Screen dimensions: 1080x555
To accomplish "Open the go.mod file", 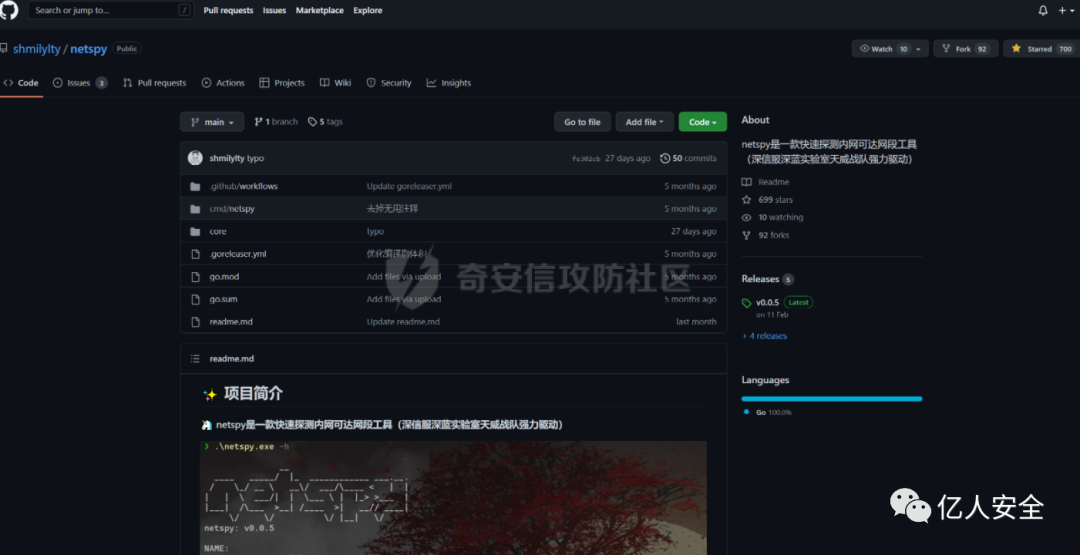I will [x=225, y=277].
